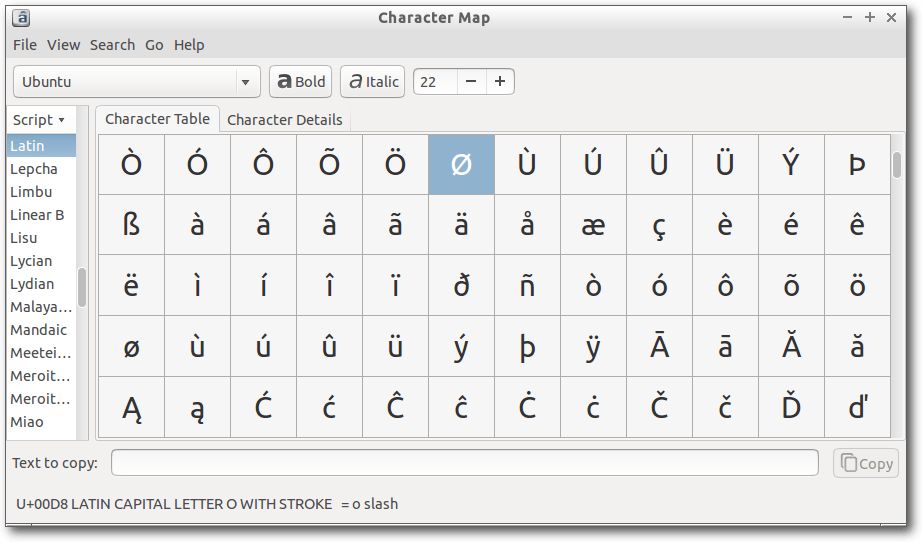Switch to the Character Details tab

click(285, 120)
